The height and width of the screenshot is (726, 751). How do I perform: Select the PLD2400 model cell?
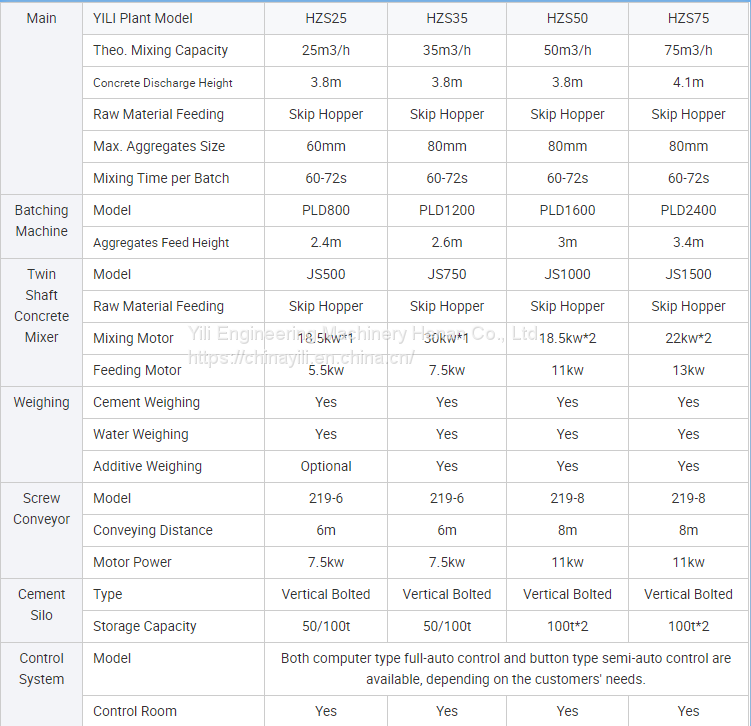(688, 210)
